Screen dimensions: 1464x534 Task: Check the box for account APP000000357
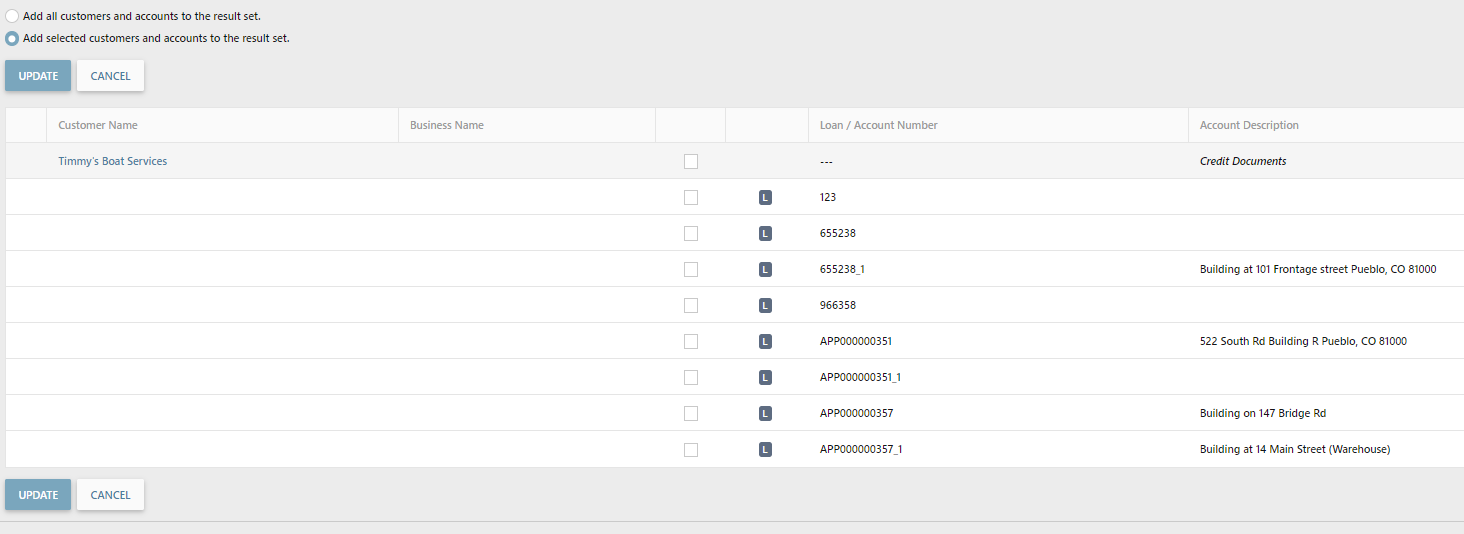[x=691, y=414]
